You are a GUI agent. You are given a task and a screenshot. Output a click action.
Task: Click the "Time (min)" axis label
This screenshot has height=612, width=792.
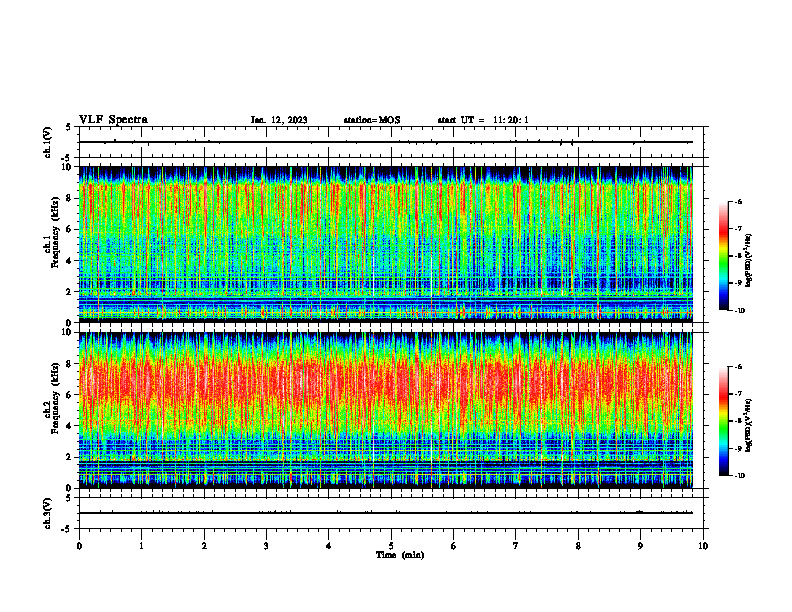coord(400,555)
